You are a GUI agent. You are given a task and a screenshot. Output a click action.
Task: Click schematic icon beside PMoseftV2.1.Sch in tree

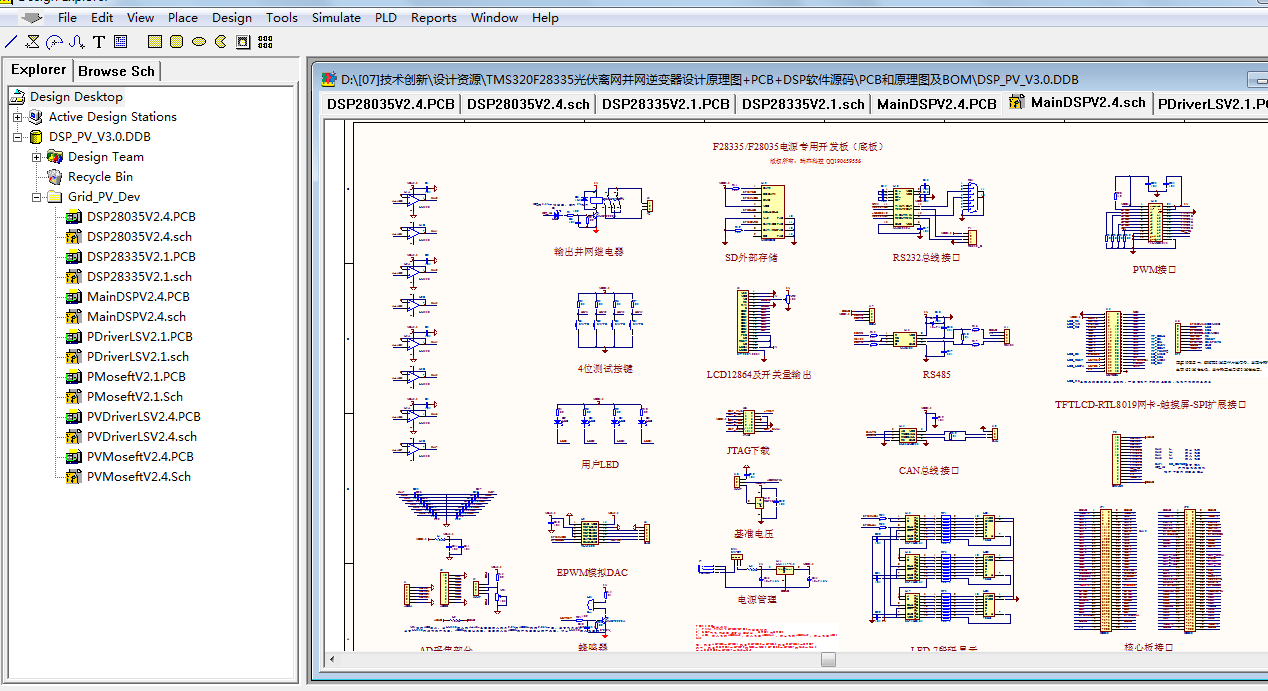click(74, 397)
